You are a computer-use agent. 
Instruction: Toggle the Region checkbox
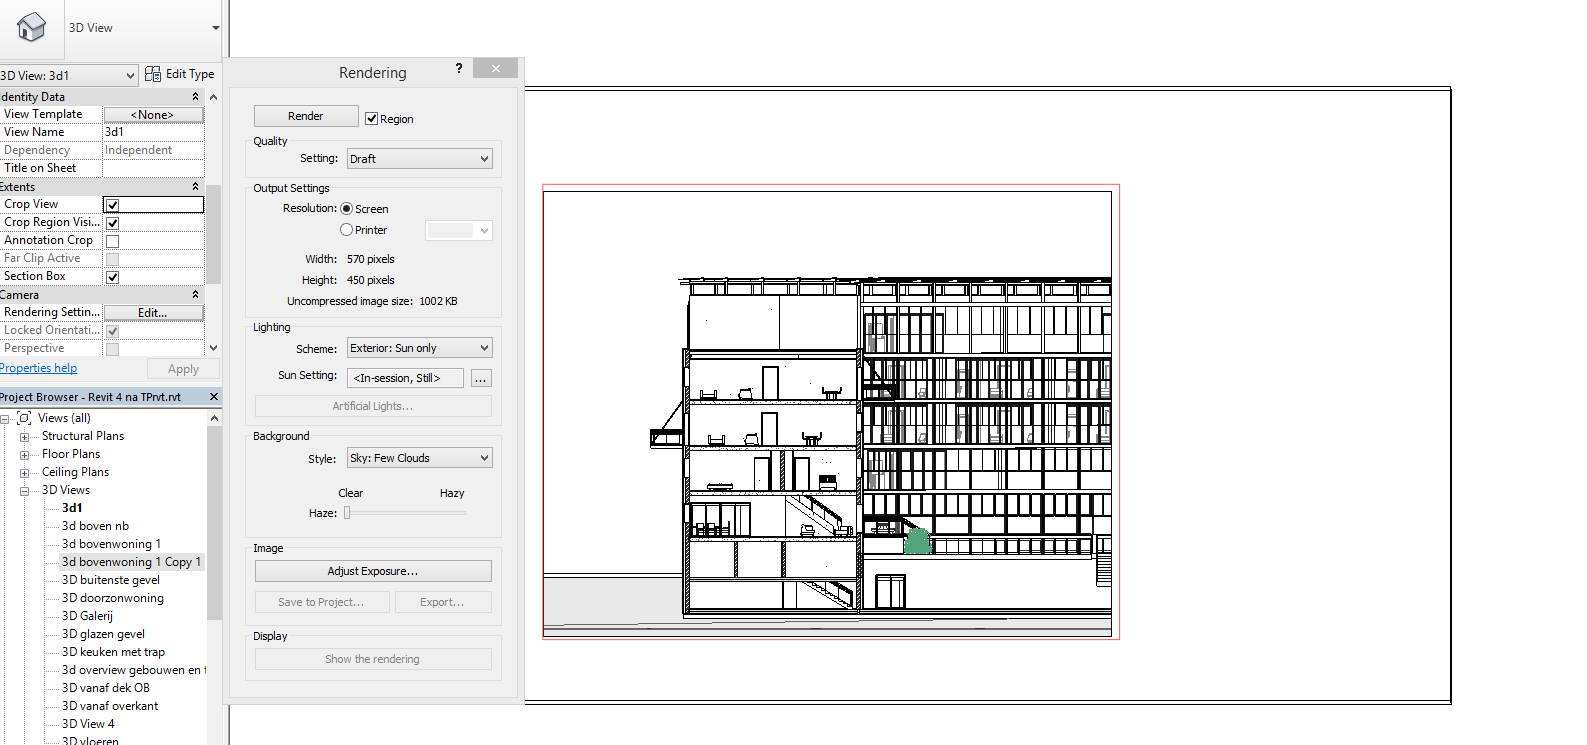click(371, 119)
